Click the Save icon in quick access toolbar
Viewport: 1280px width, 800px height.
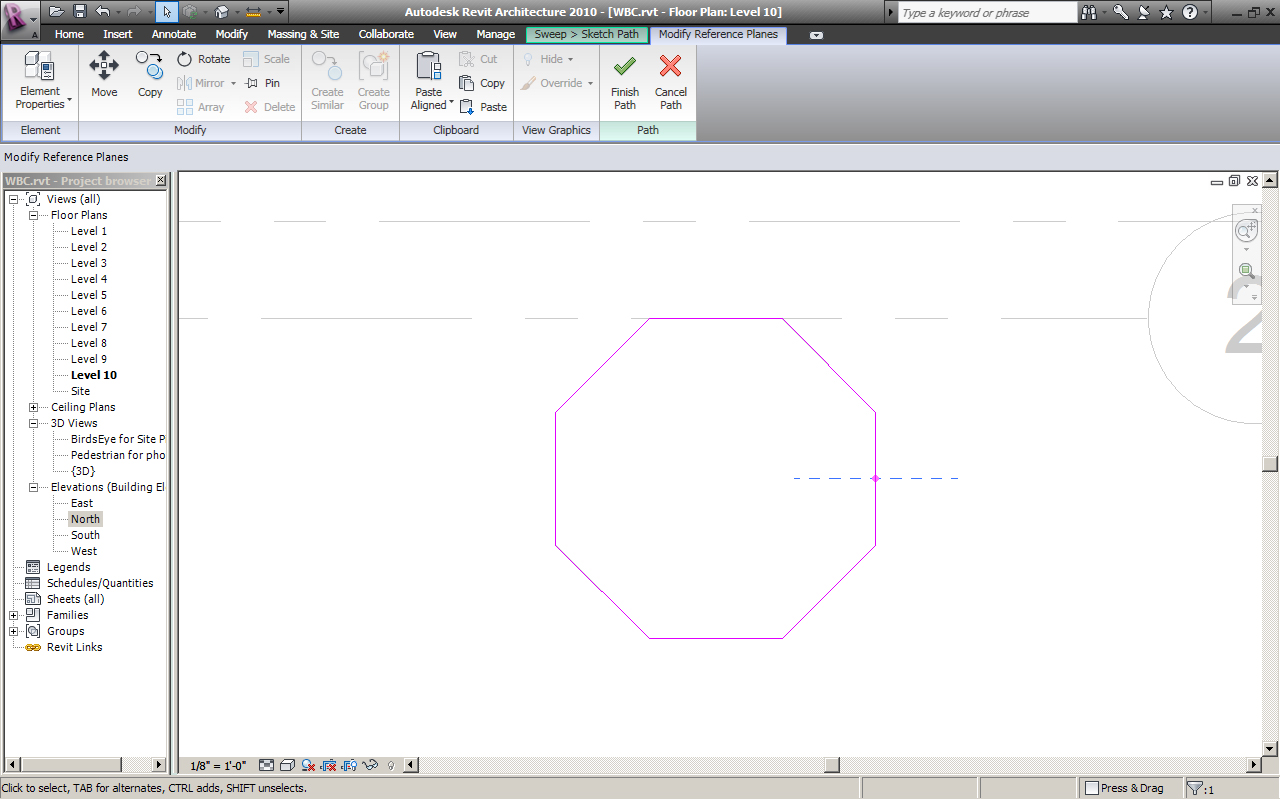(x=79, y=12)
